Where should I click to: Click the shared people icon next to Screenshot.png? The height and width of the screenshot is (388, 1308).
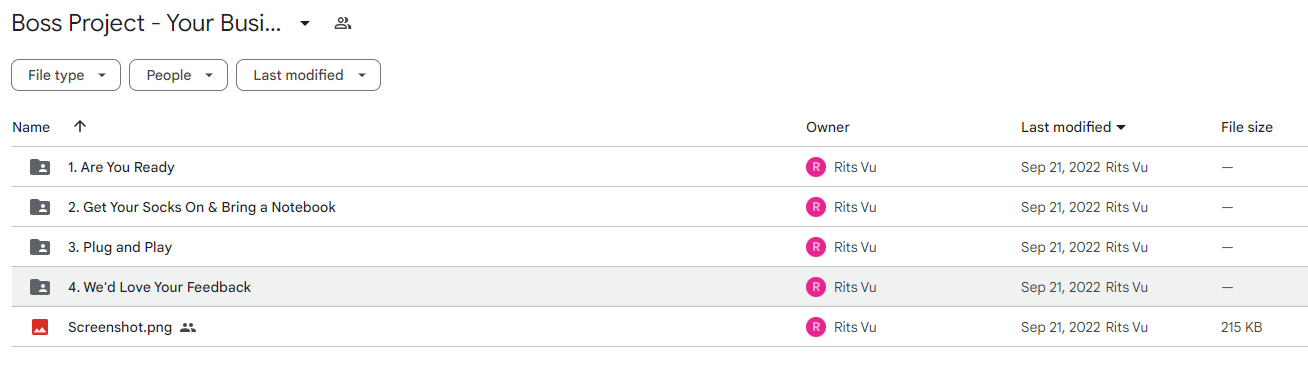[188, 327]
